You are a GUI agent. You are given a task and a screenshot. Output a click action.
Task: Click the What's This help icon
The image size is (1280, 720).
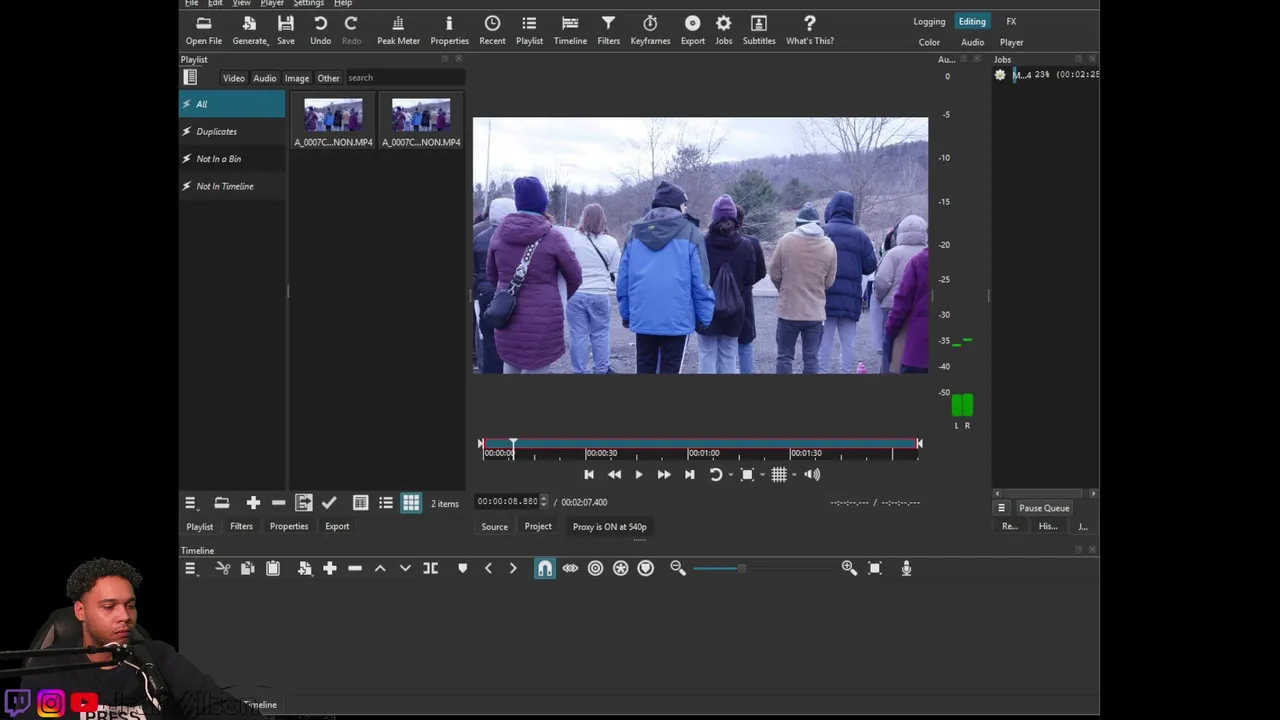810,30
